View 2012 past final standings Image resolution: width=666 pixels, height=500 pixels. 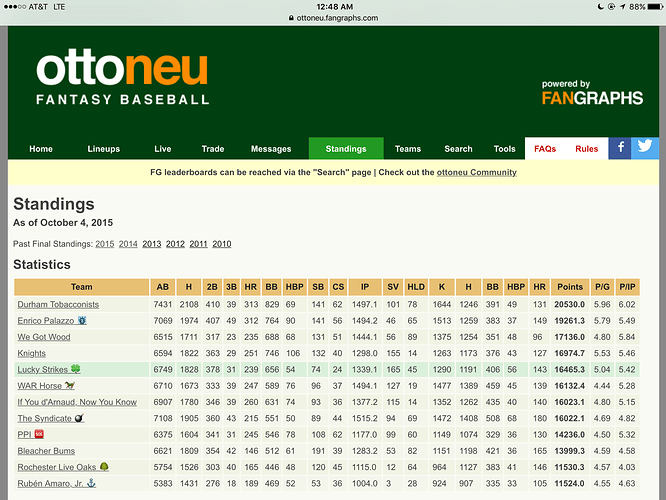[175, 244]
